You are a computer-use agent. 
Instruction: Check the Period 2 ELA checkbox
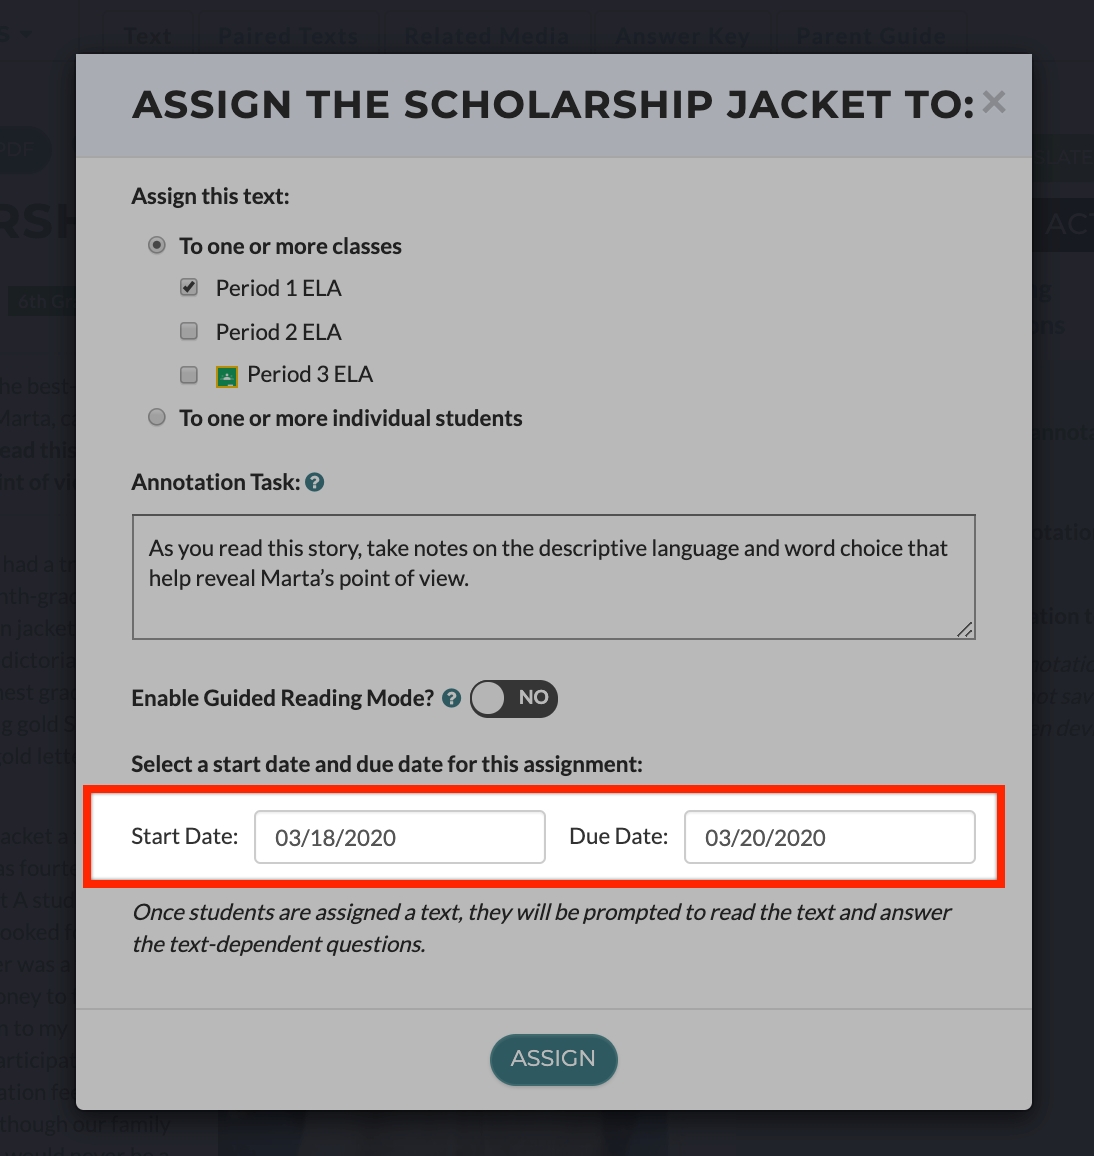(x=189, y=331)
